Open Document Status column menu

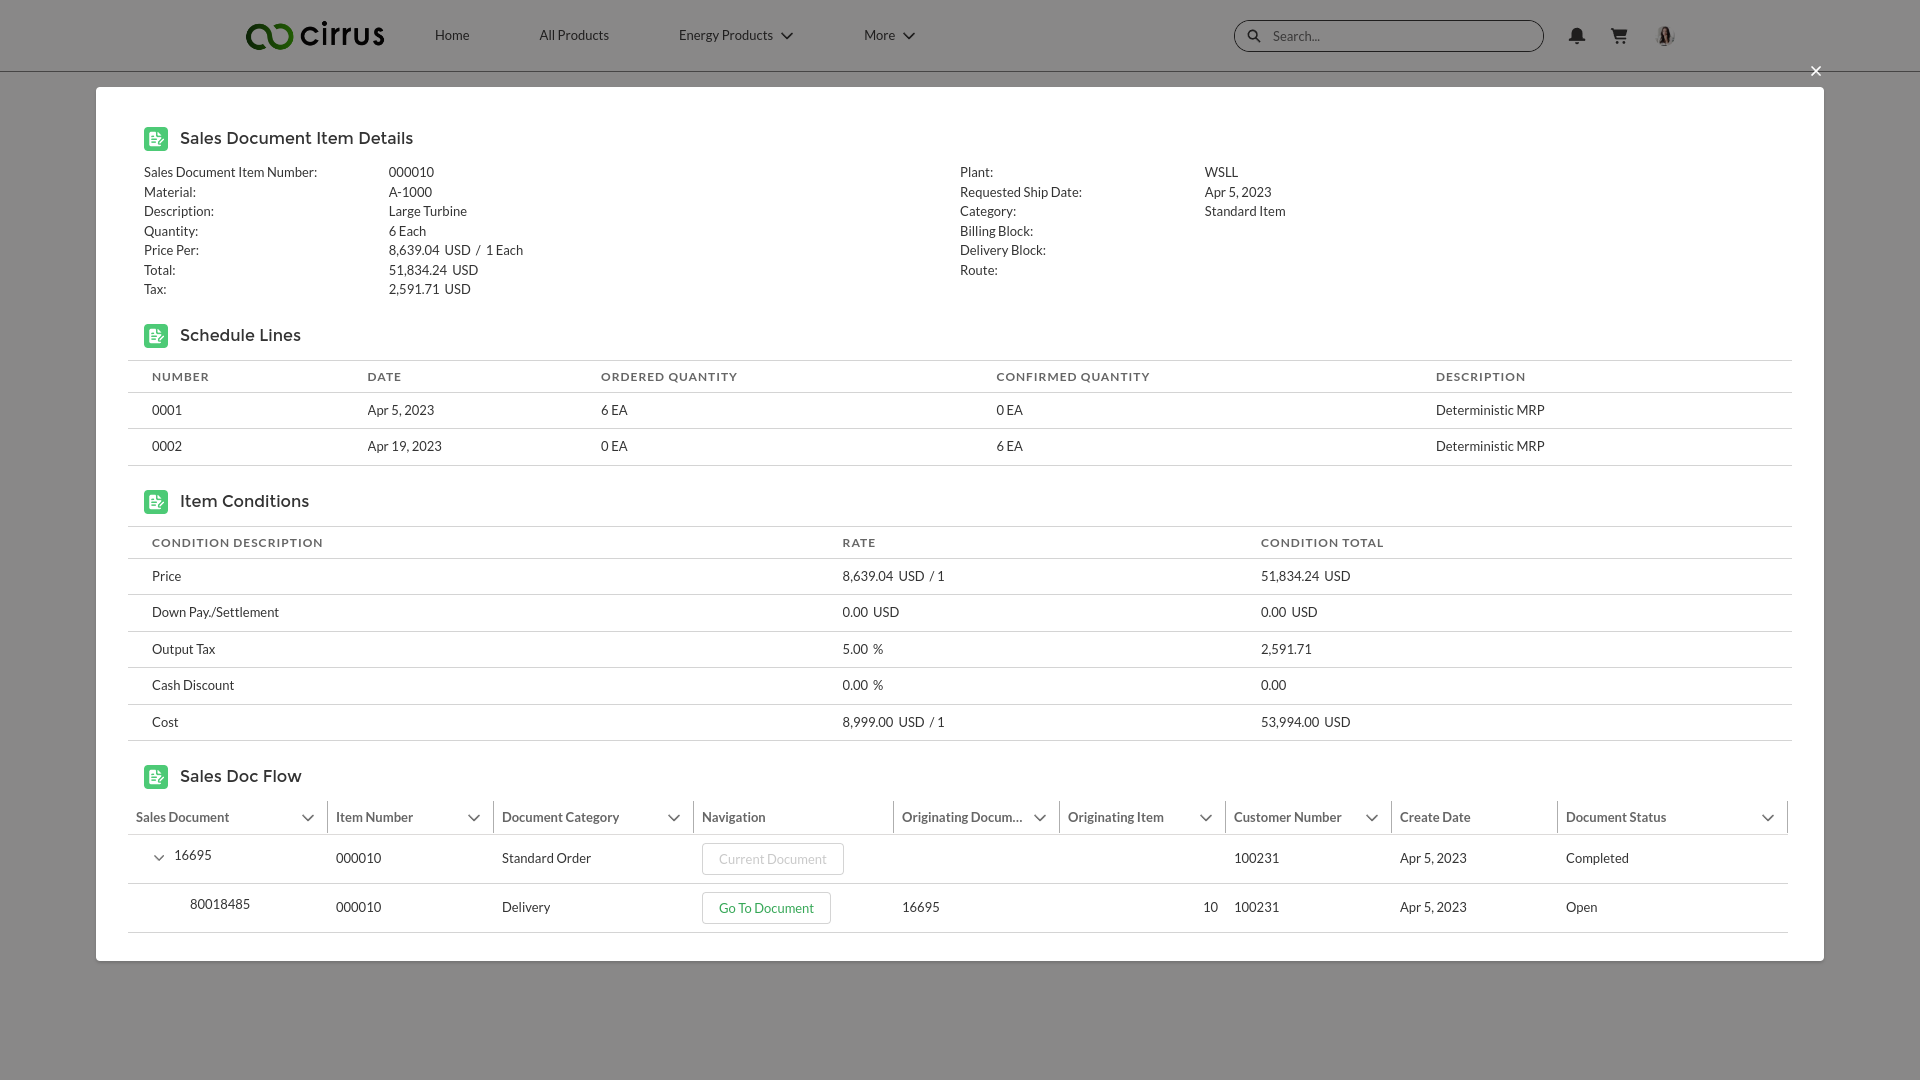coord(1768,818)
